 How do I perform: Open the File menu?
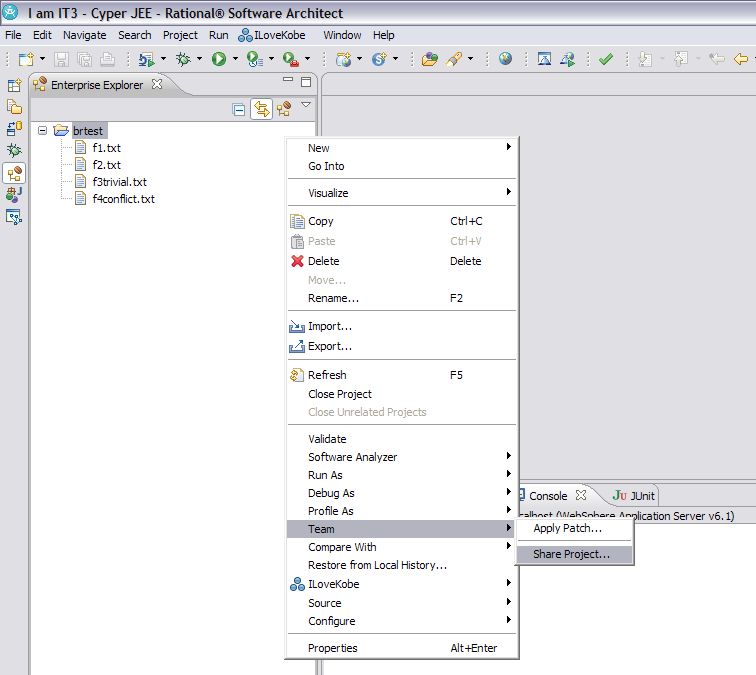click(x=13, y=35)
